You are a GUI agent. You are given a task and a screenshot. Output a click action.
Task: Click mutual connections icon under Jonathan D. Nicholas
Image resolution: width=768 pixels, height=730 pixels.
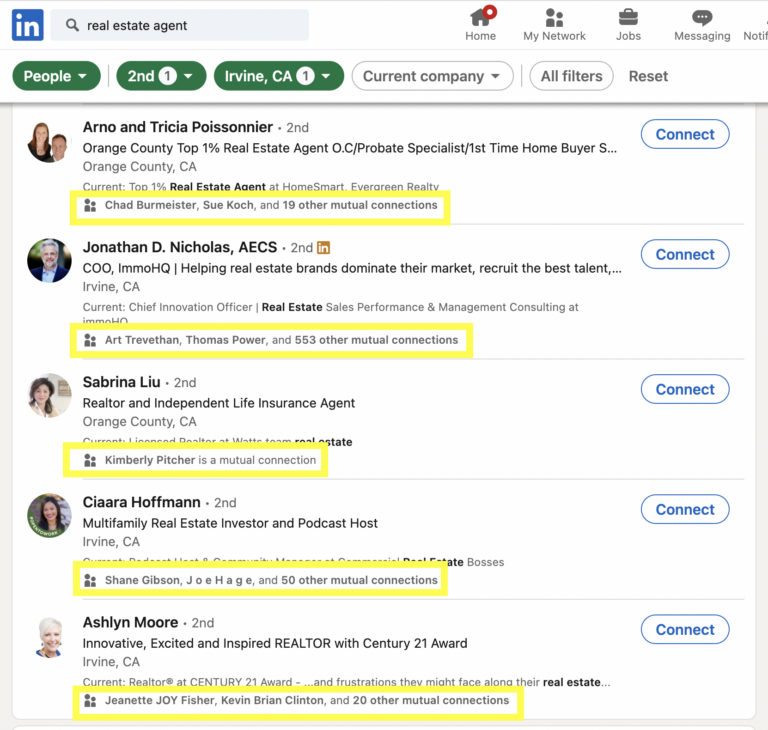[90, 340]
